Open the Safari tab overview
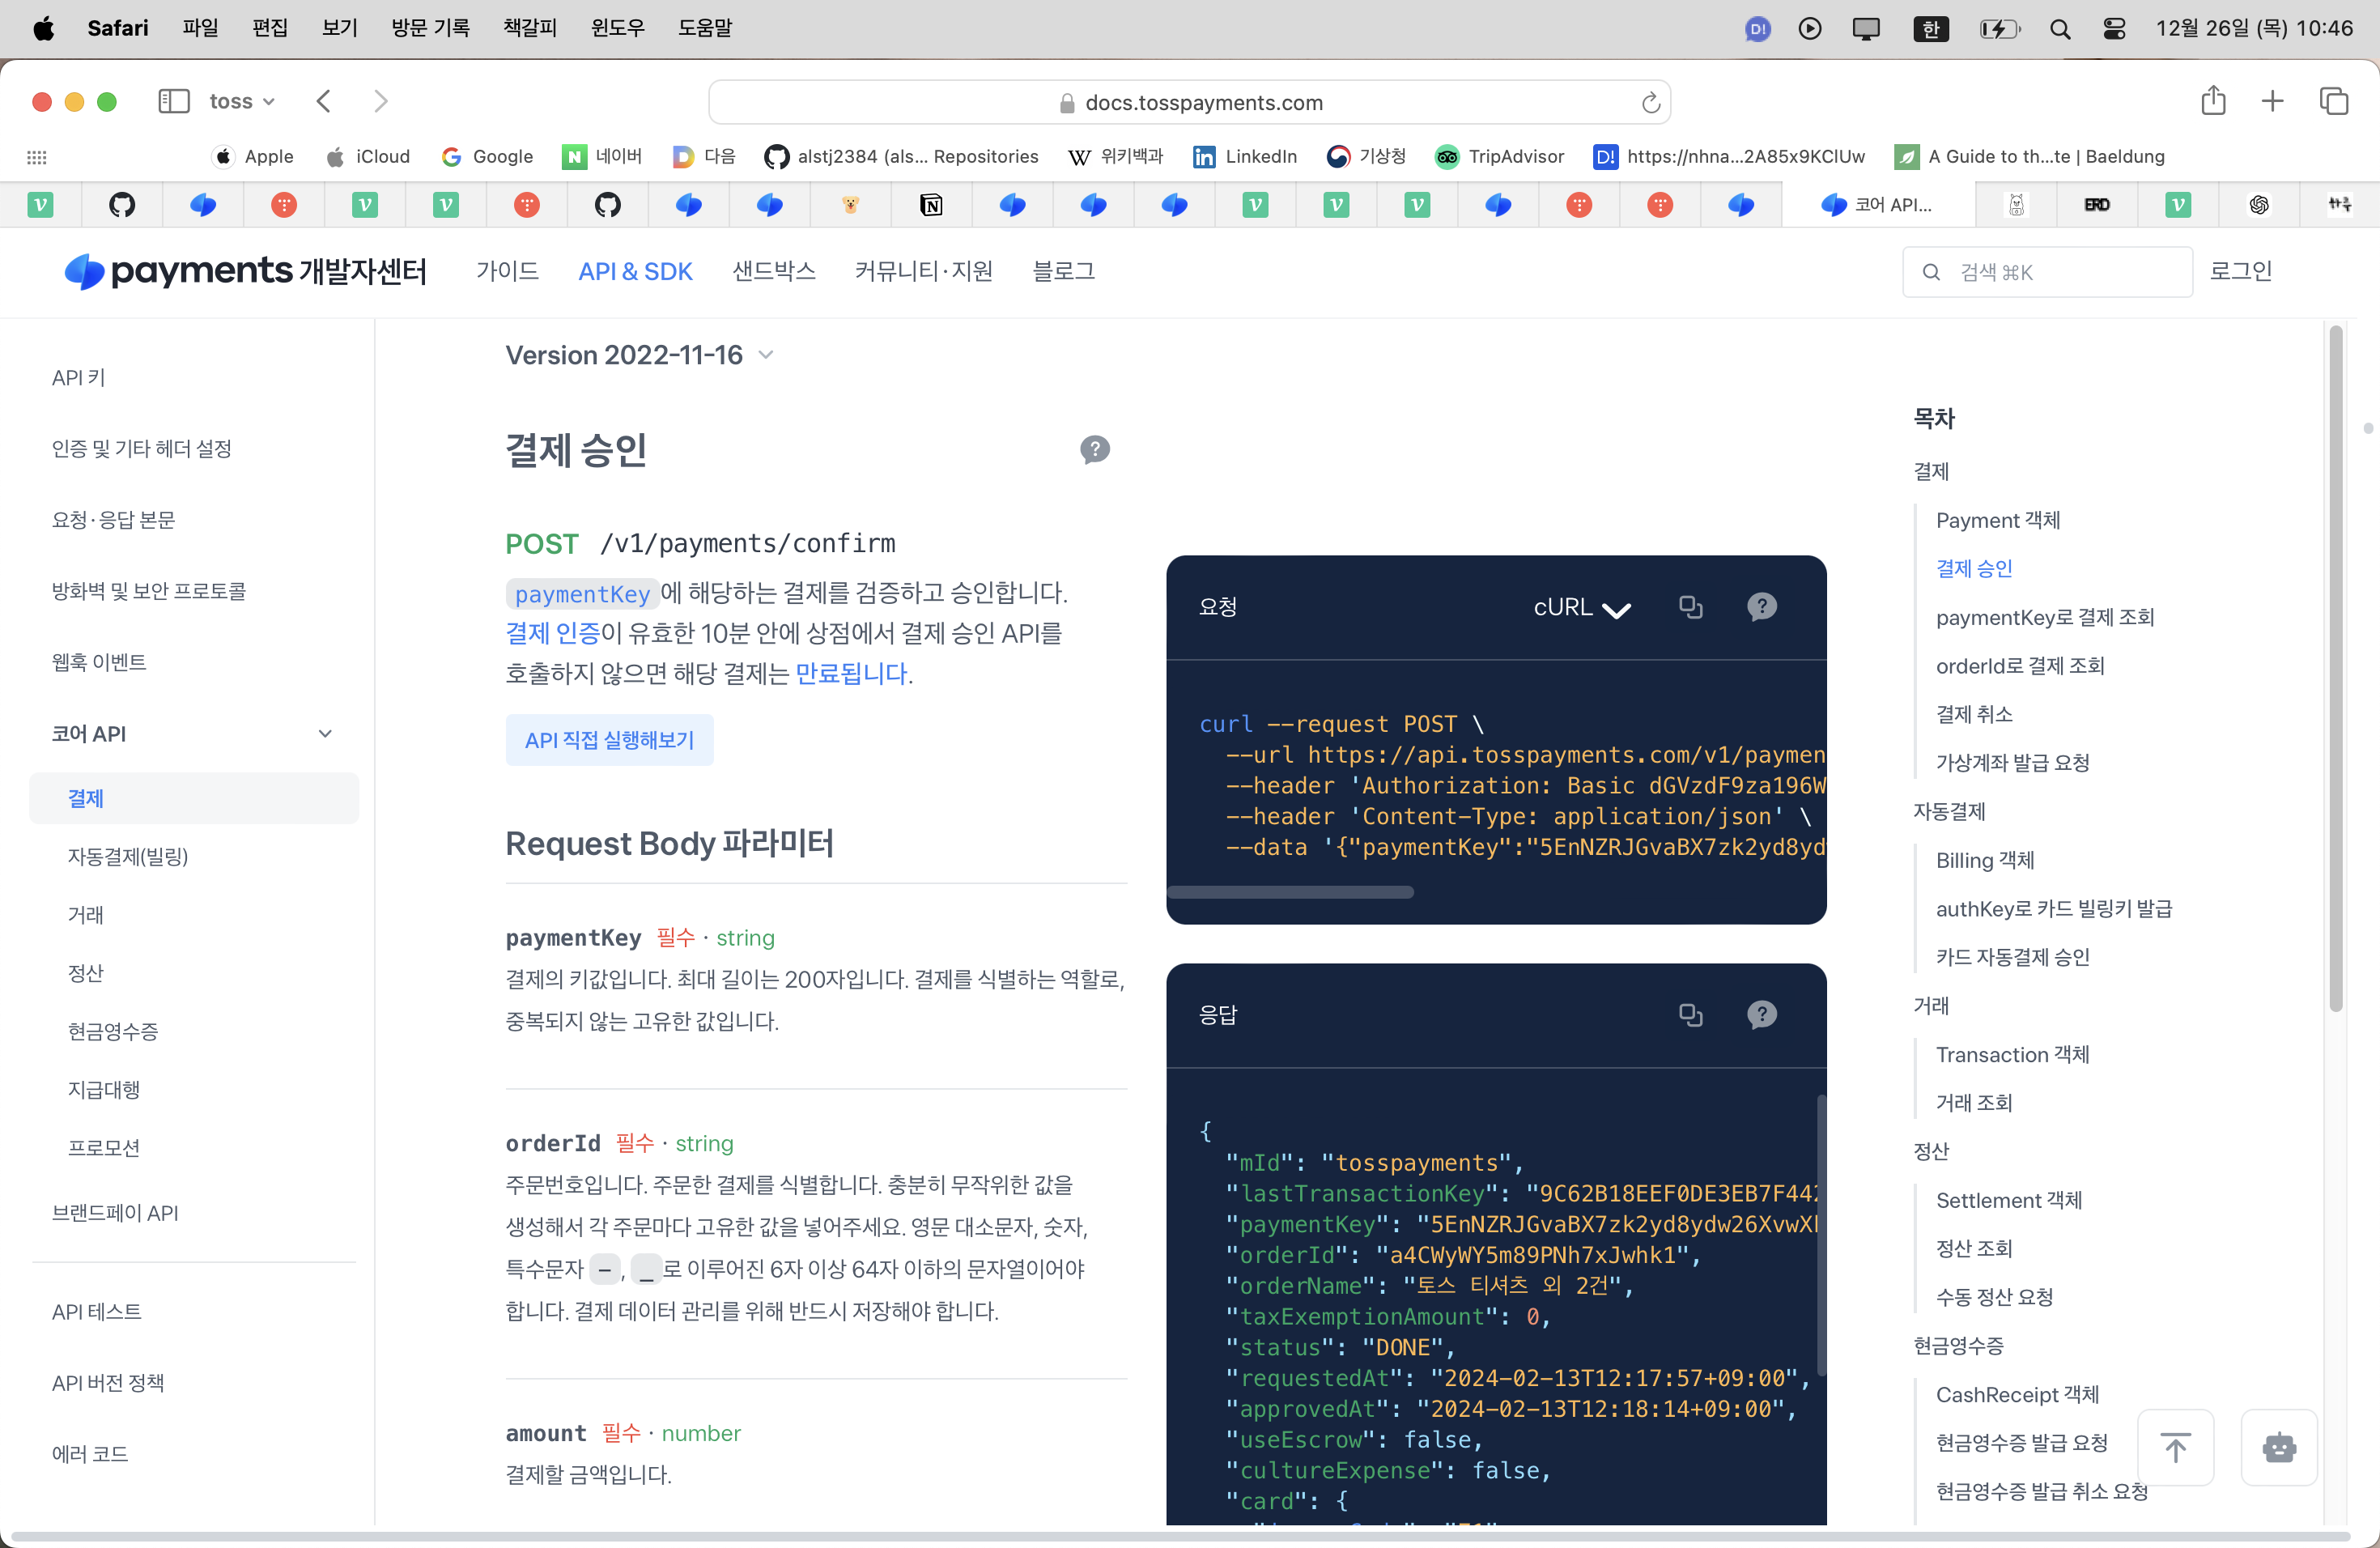2380x1548 pixels. 2333,101
